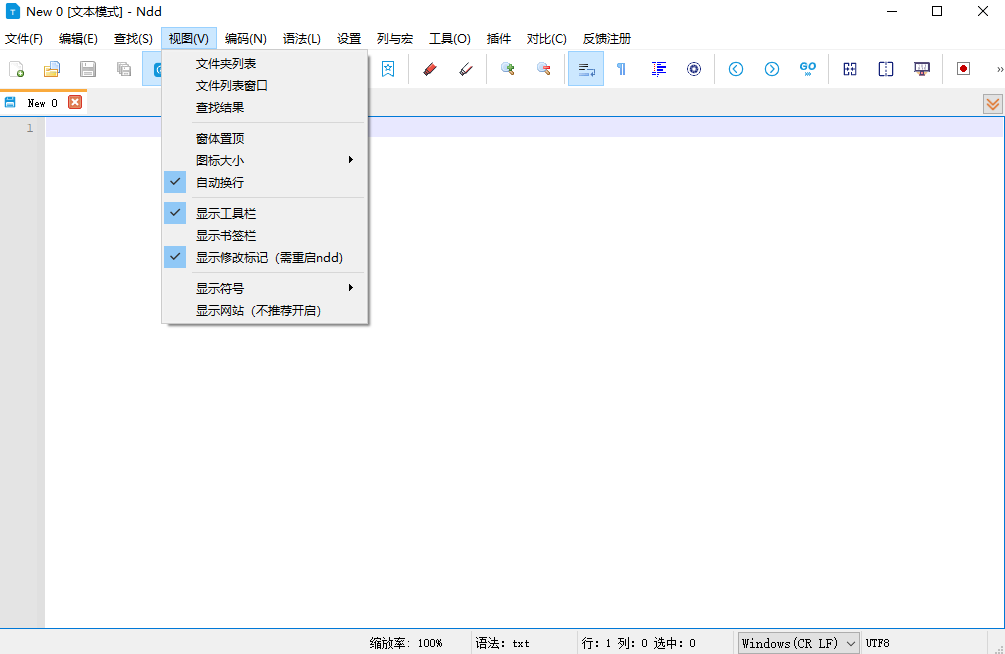1005x654 pixels.
Task: Open the 编辑(E) menu
Action: pyautogui.click(x=78, y=38)
